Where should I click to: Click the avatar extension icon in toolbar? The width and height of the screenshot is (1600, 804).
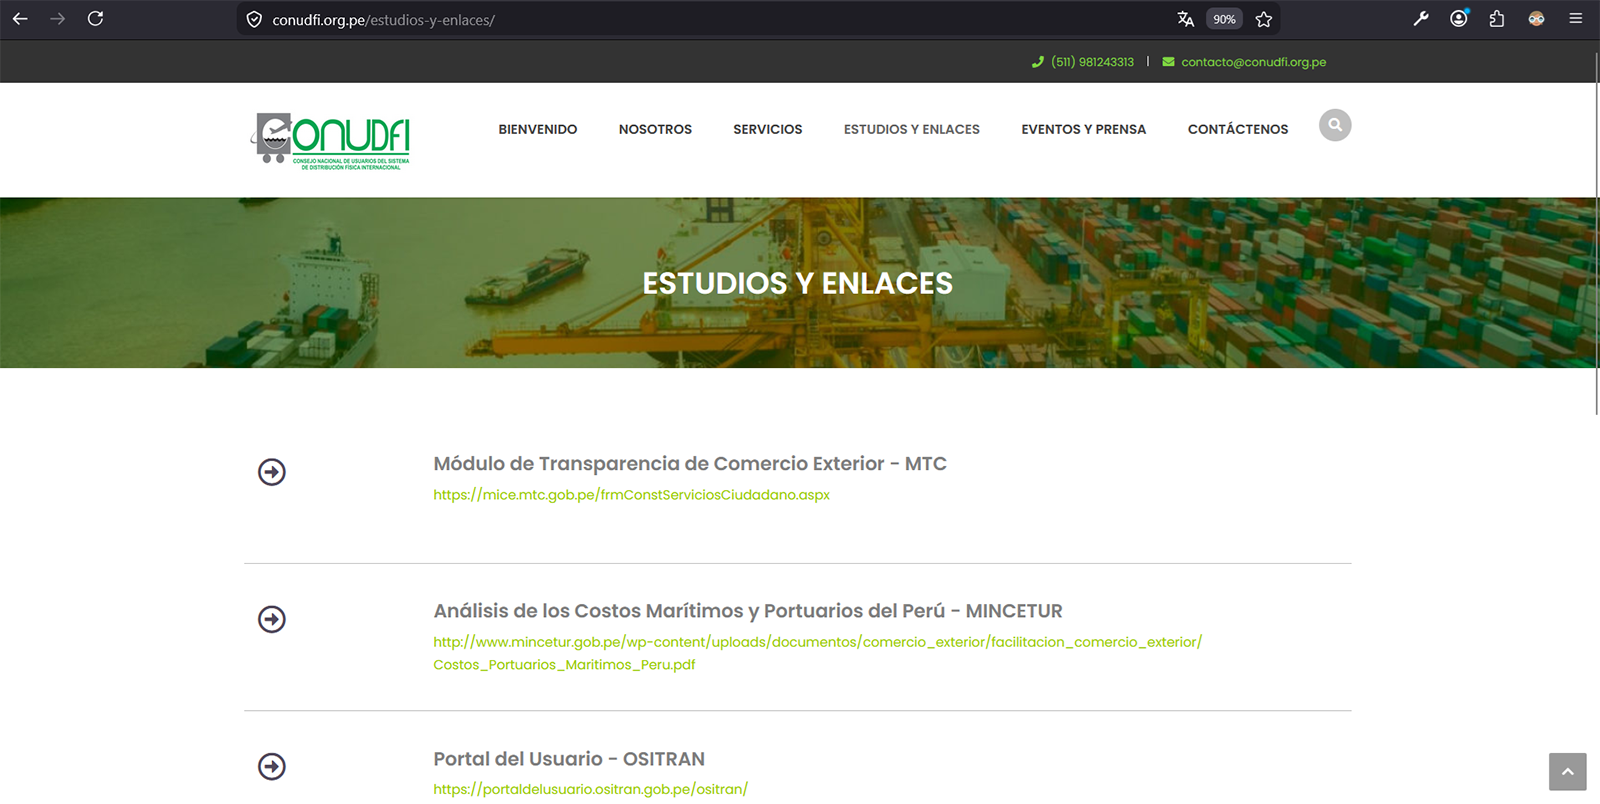(x=1536, y=19)
